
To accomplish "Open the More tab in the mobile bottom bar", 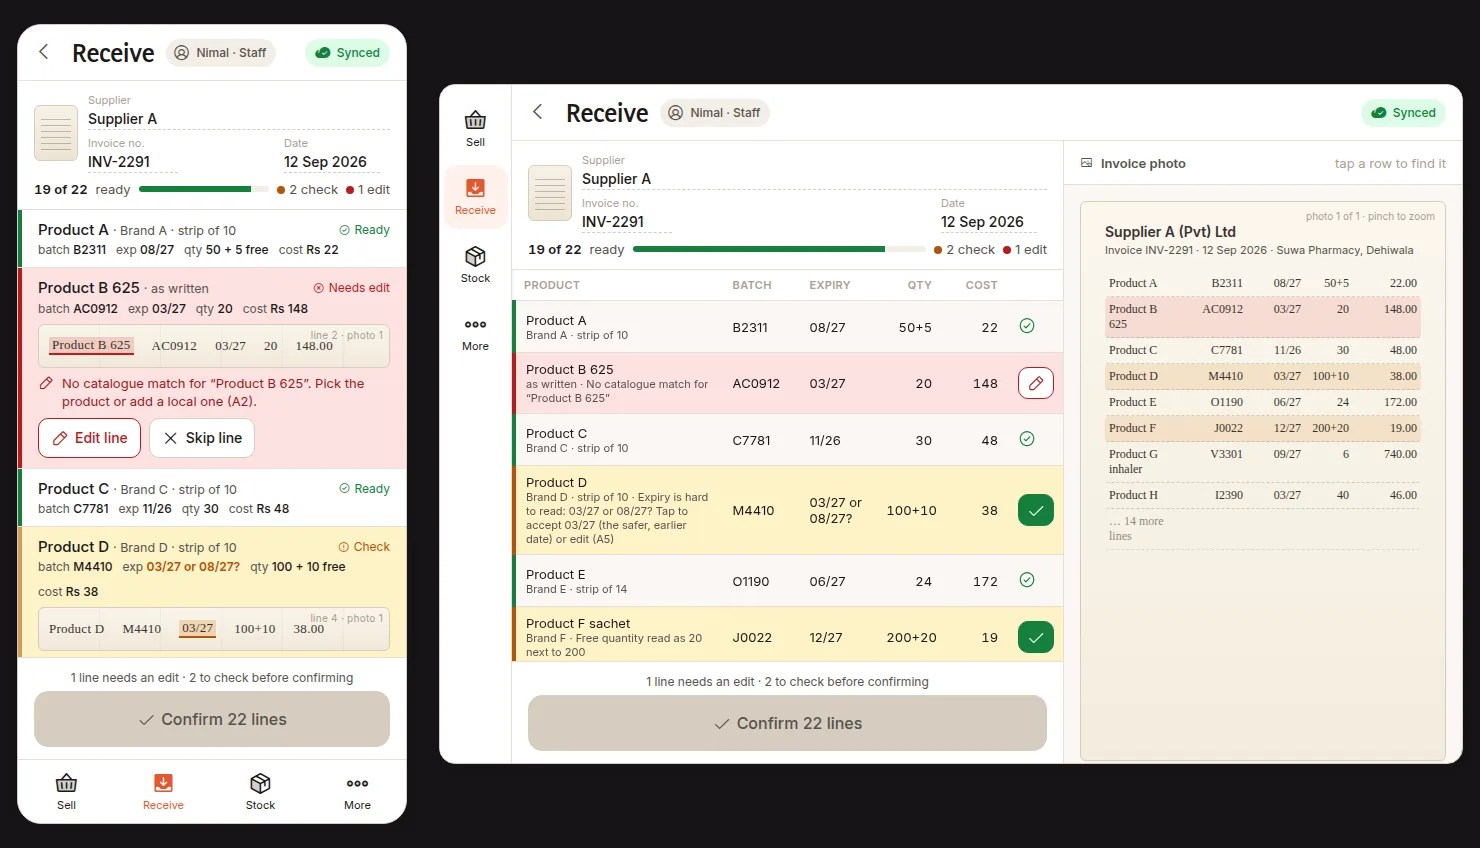I will pos(357,791).
